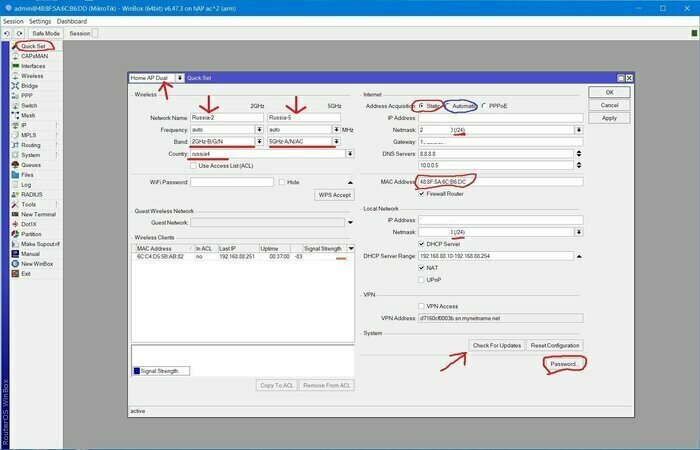Open the Wireless Clients column dropdown
Image resolution: width=700 pixels, height=450 pixels.
[x=351, y=248]
